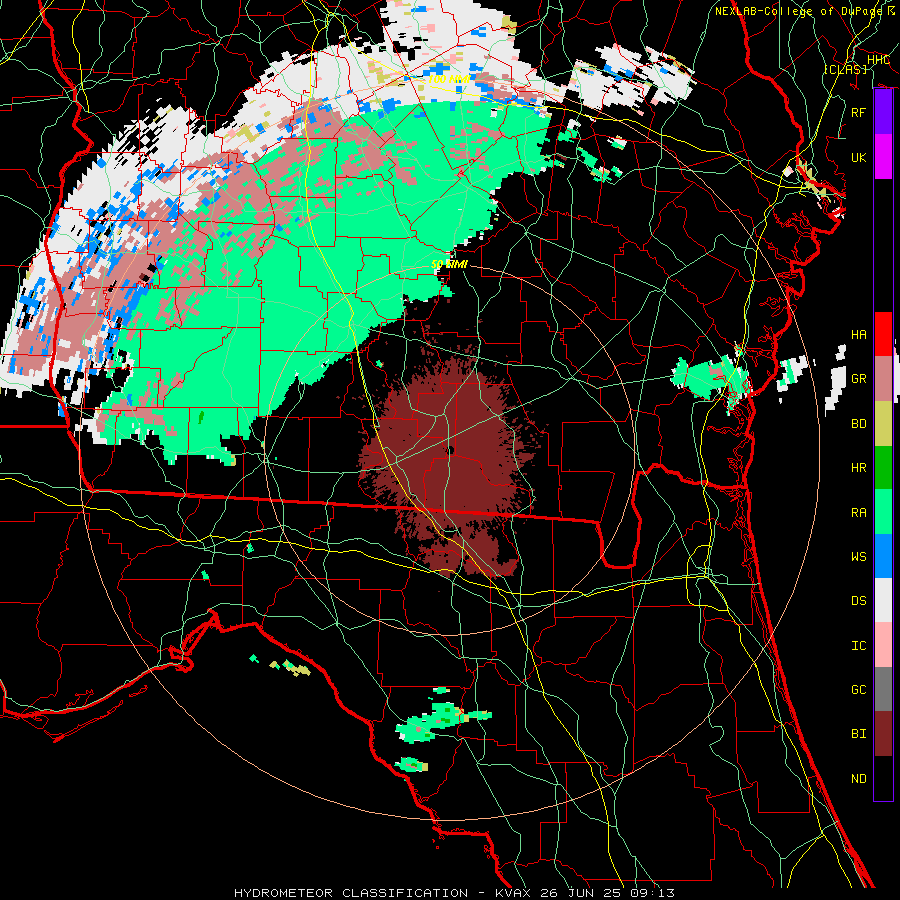Click the IC ice crystals pink swatch
This screenshot has width=900, height=900.
coord(883,645)
